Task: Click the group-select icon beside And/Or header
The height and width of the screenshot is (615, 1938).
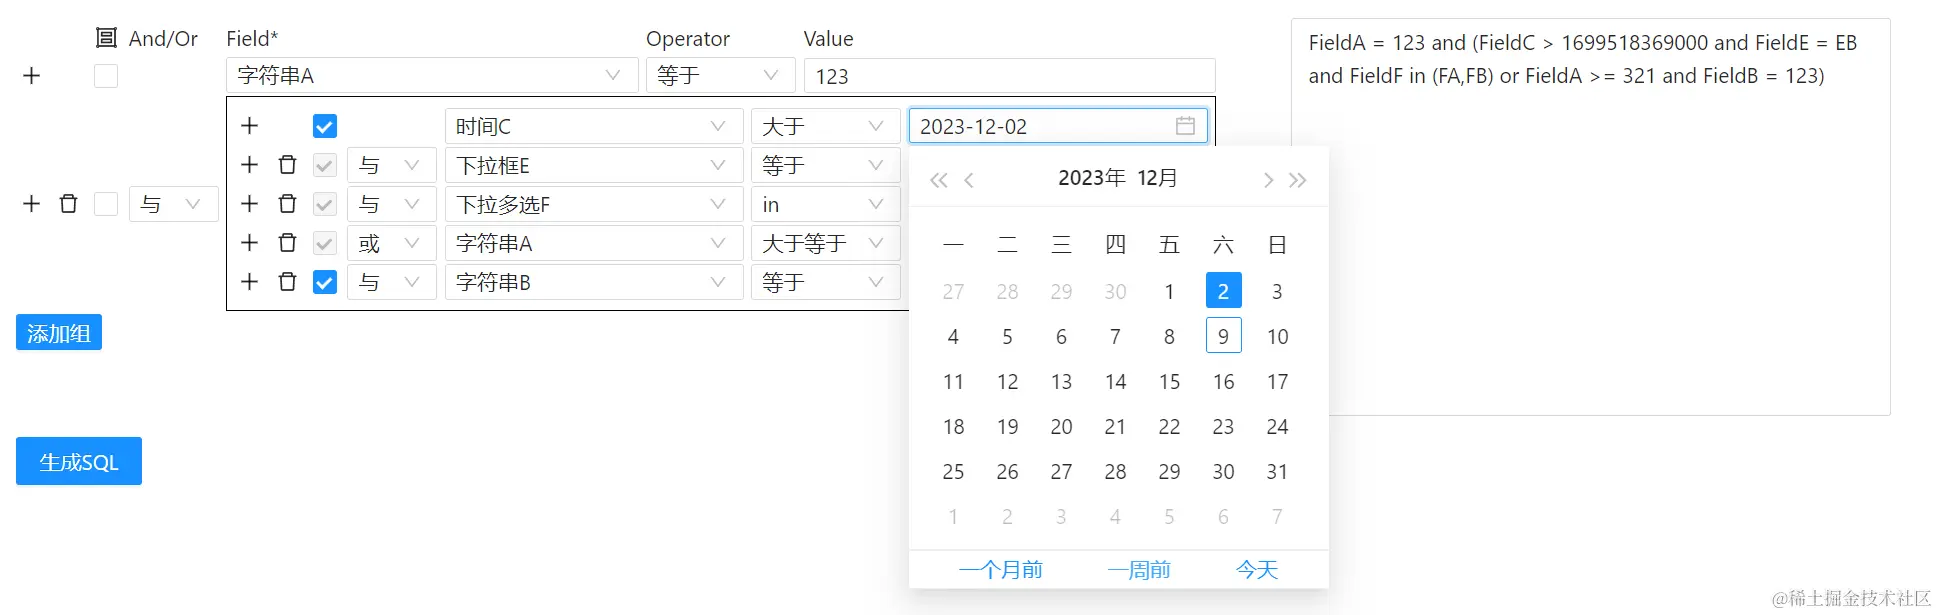Action: 106,38
